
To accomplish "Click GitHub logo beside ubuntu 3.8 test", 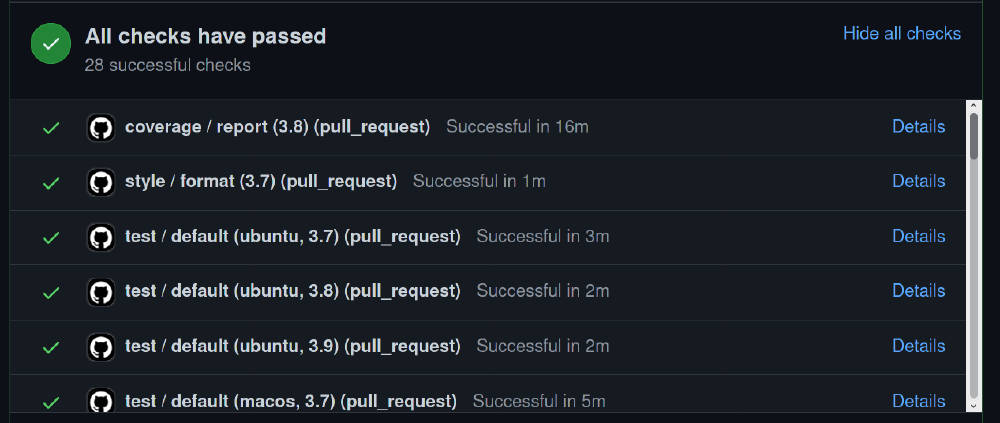I will [x=100, y=292].
